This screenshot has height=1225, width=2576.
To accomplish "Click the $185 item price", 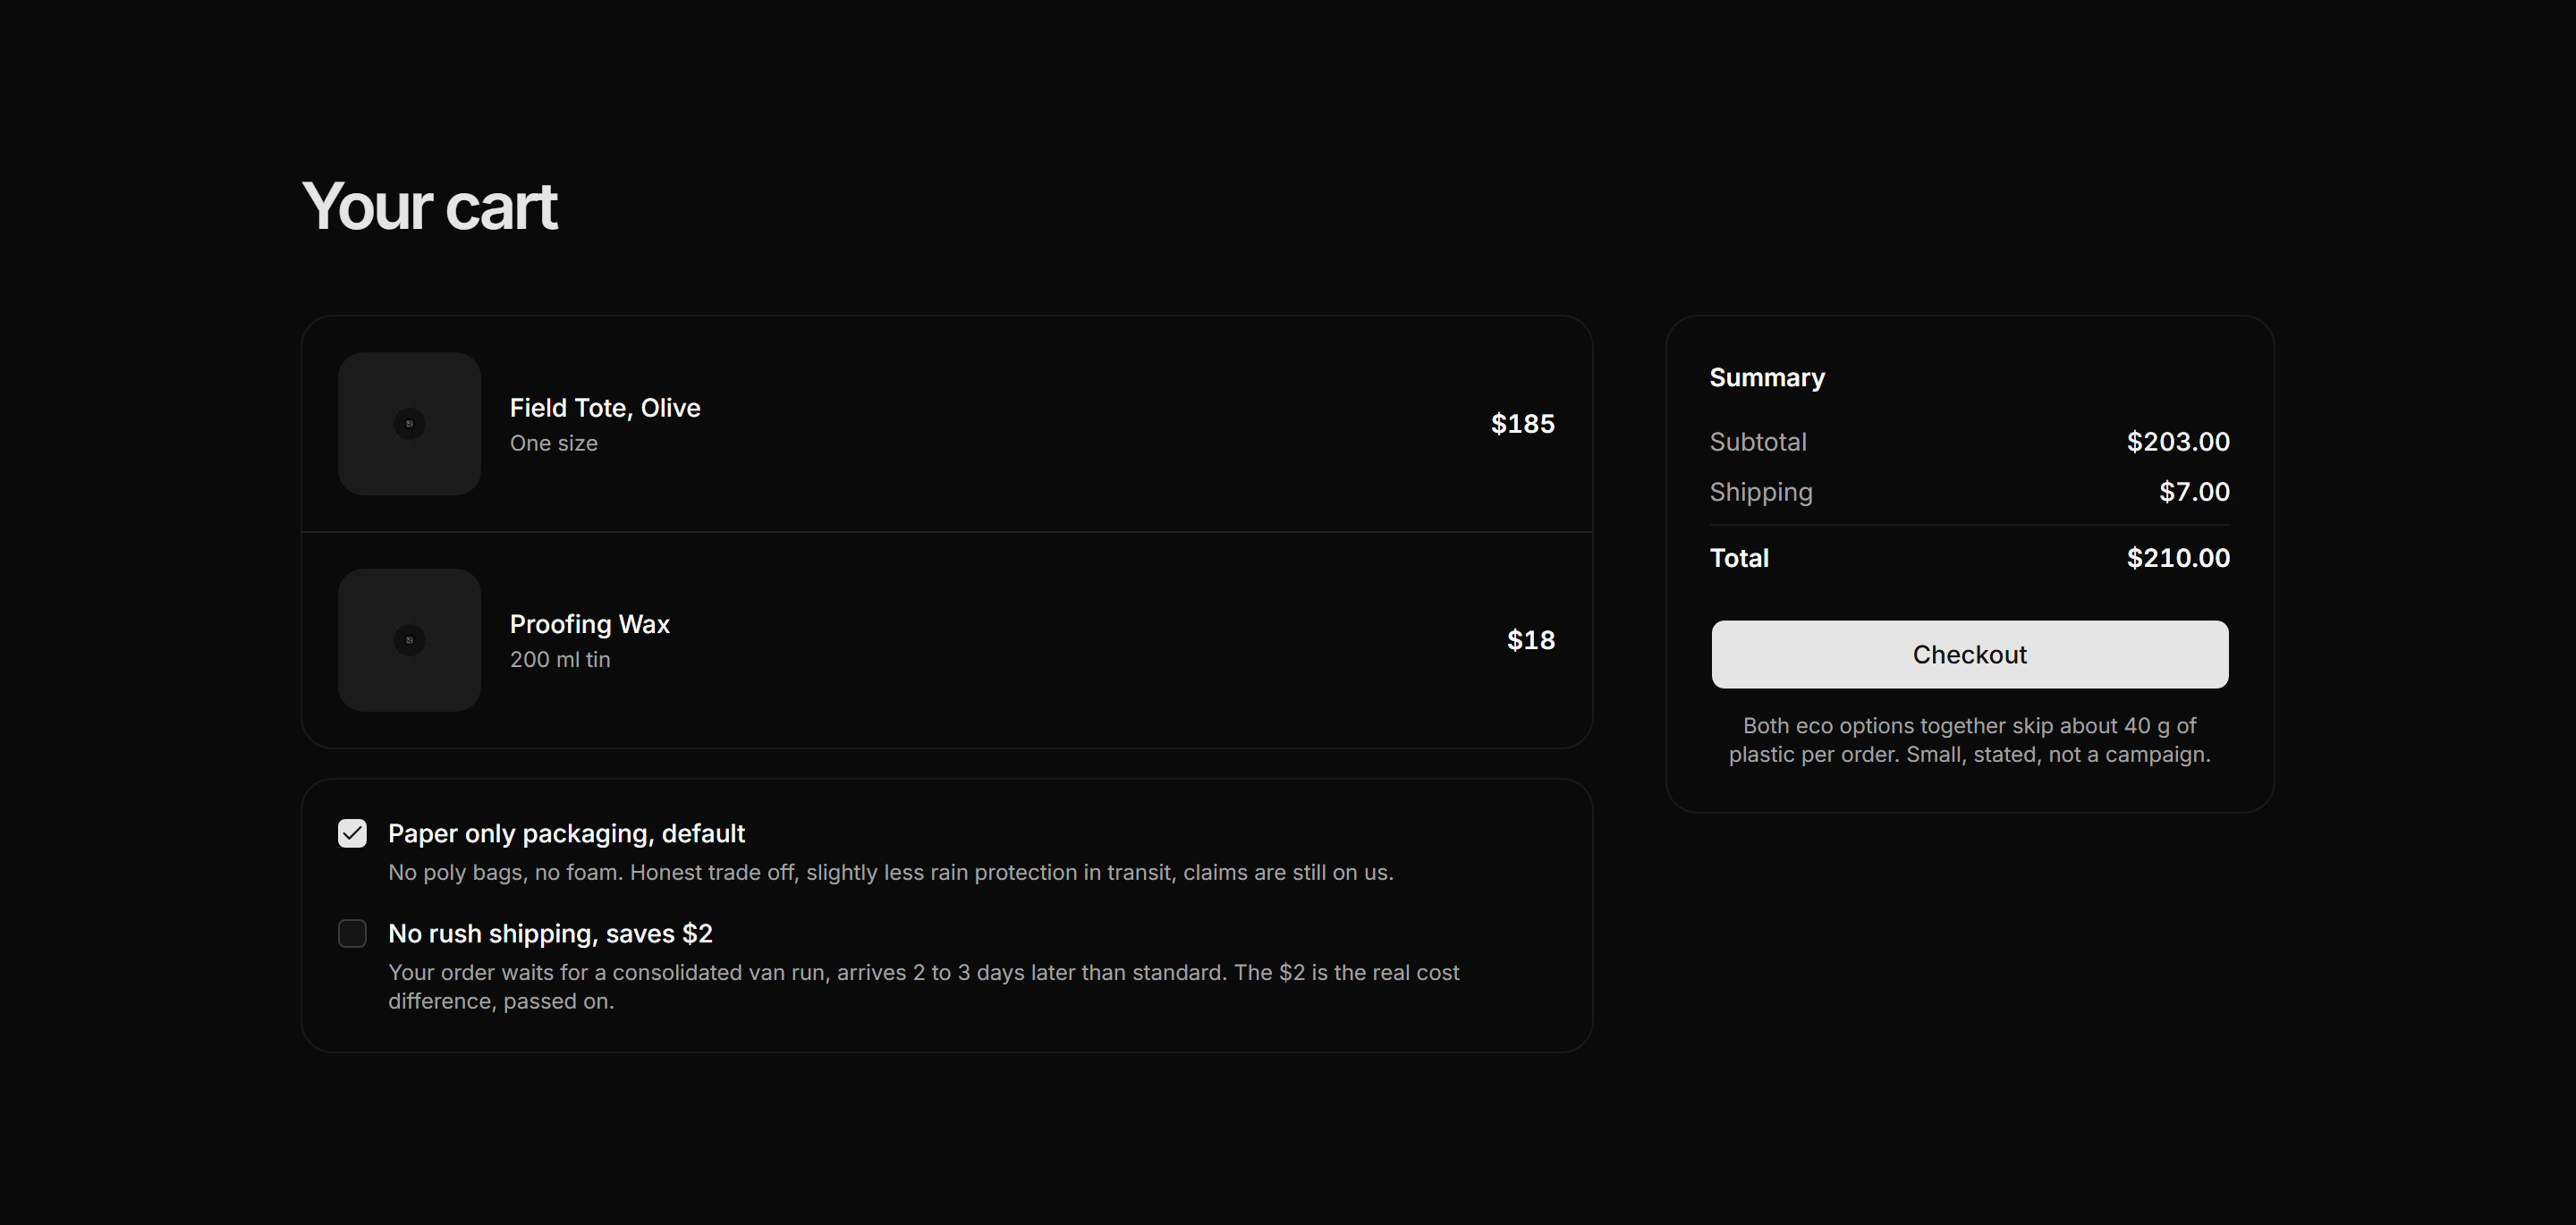I will (x=1522, y=424).
